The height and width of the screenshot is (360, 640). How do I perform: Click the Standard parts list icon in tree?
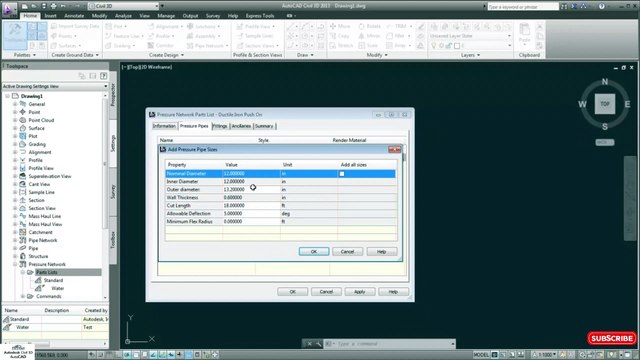click(38, 280)
